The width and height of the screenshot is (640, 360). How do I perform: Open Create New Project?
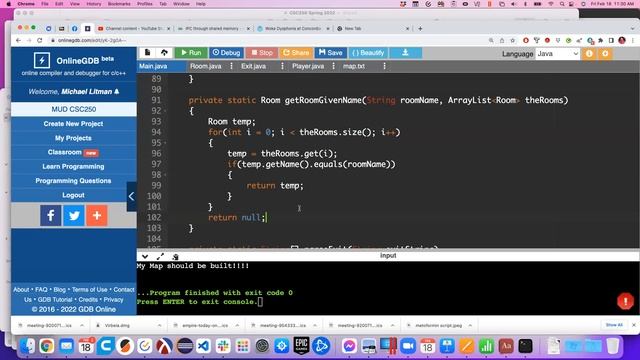(x=73, y=124)
